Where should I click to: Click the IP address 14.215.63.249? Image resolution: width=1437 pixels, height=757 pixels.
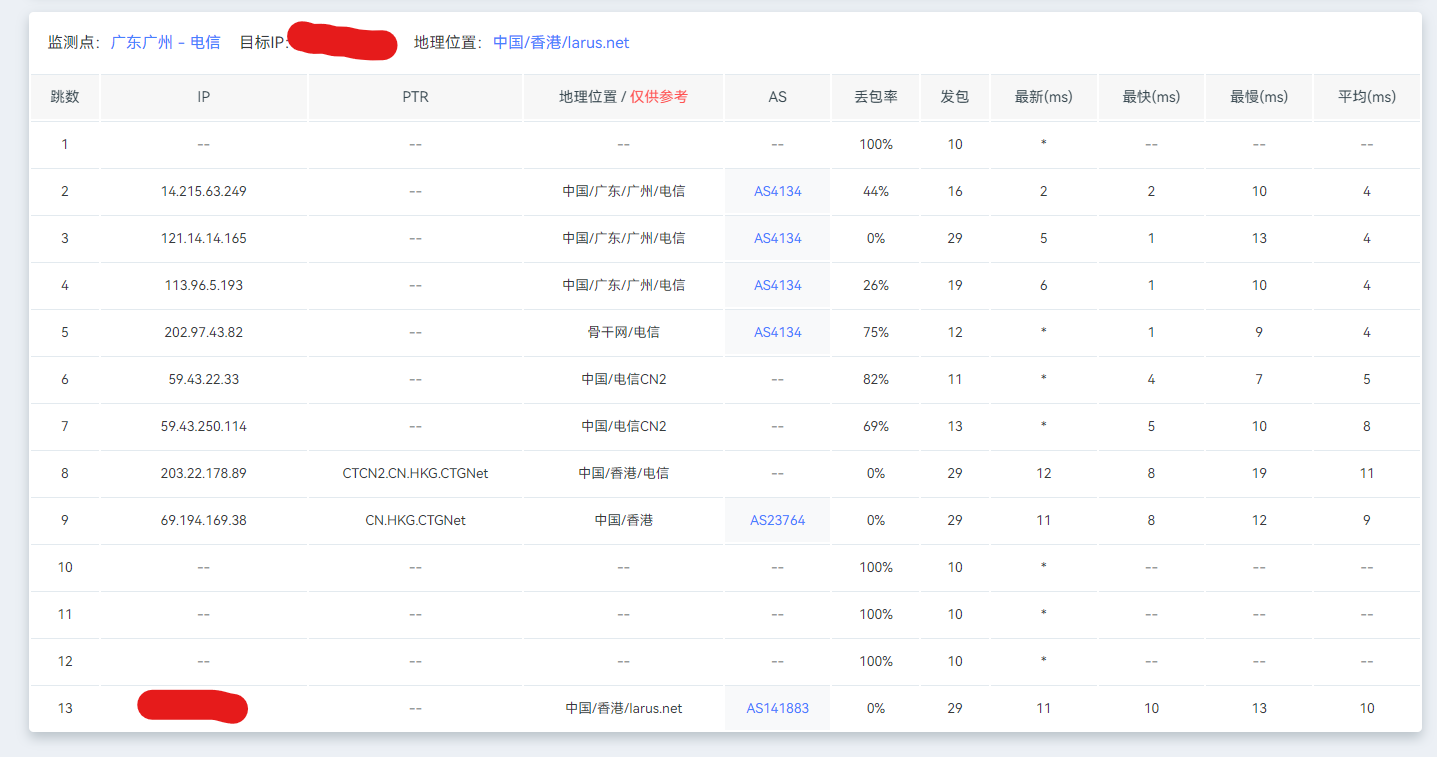point(203,191)
